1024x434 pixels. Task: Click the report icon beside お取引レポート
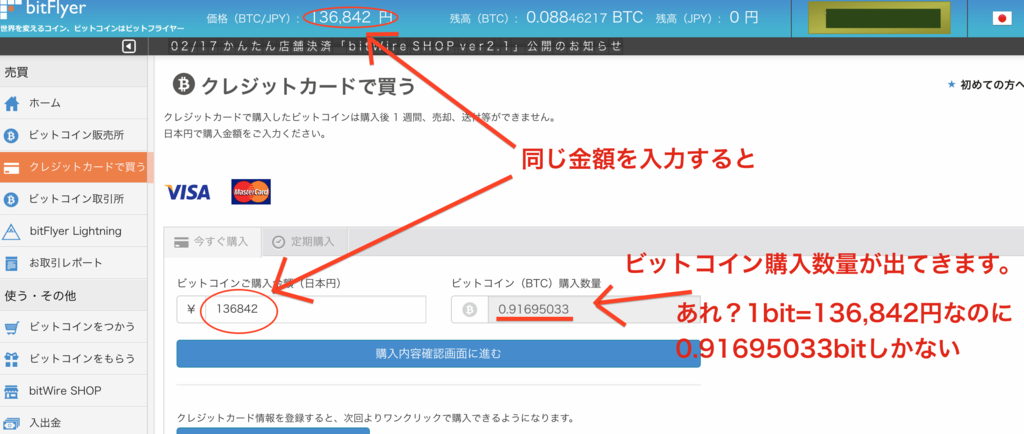[x=11, y=263]
